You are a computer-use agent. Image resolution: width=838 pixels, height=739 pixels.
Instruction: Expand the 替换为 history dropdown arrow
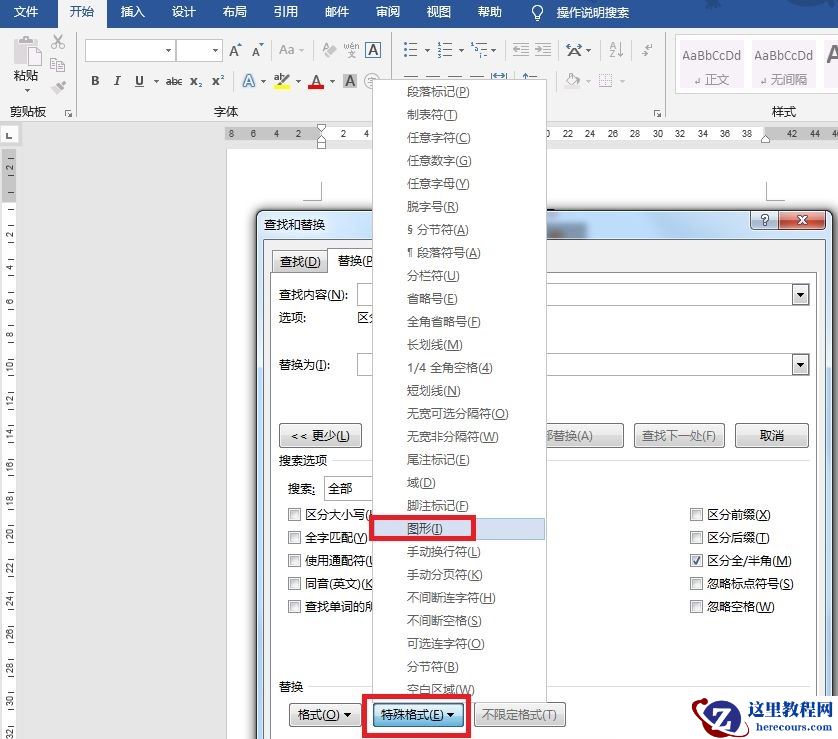pyautogui.click(x=800, y=365)
